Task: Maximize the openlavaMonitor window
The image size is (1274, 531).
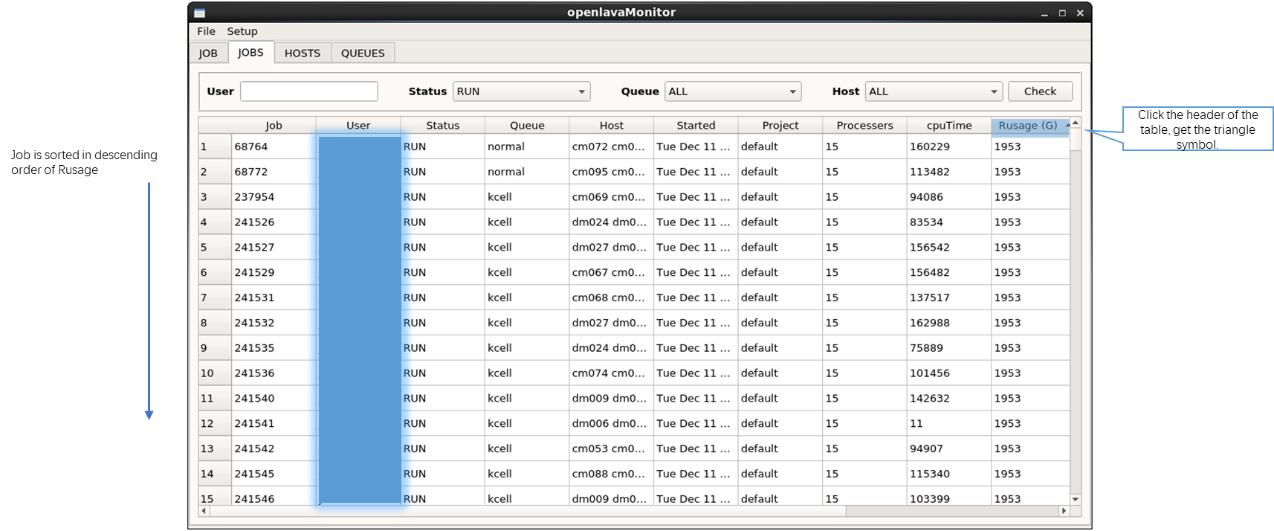Action: pyautogui.click(x=1063, y=13)
